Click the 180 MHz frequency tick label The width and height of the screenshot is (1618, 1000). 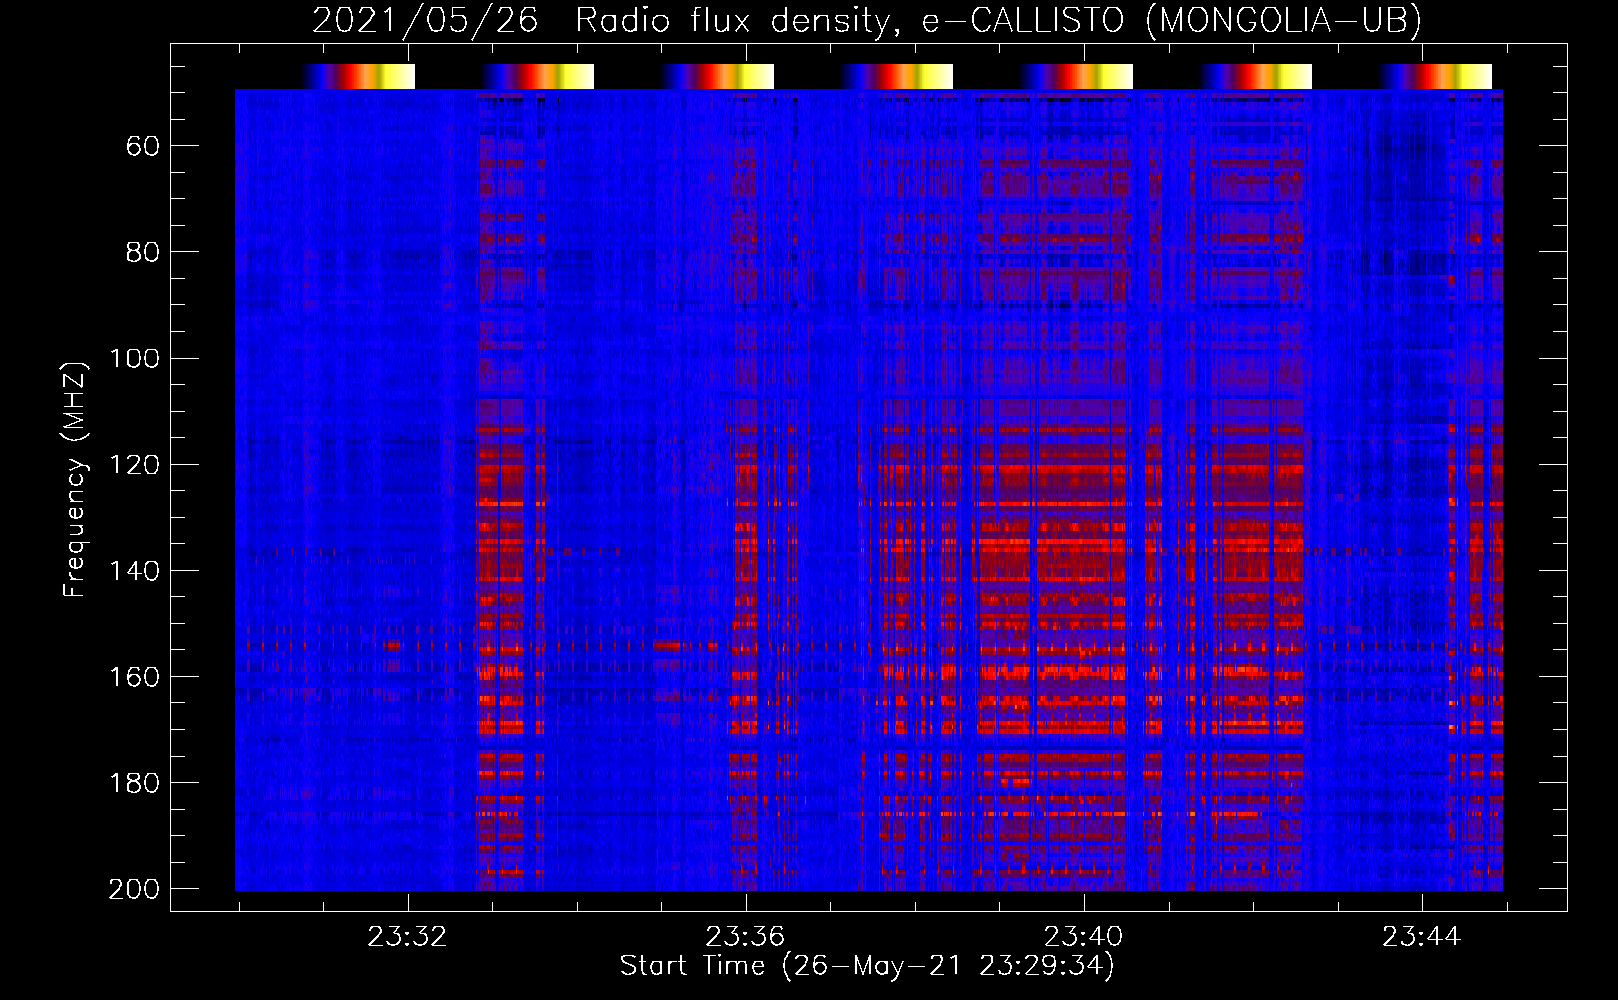[x=134, y=782]
